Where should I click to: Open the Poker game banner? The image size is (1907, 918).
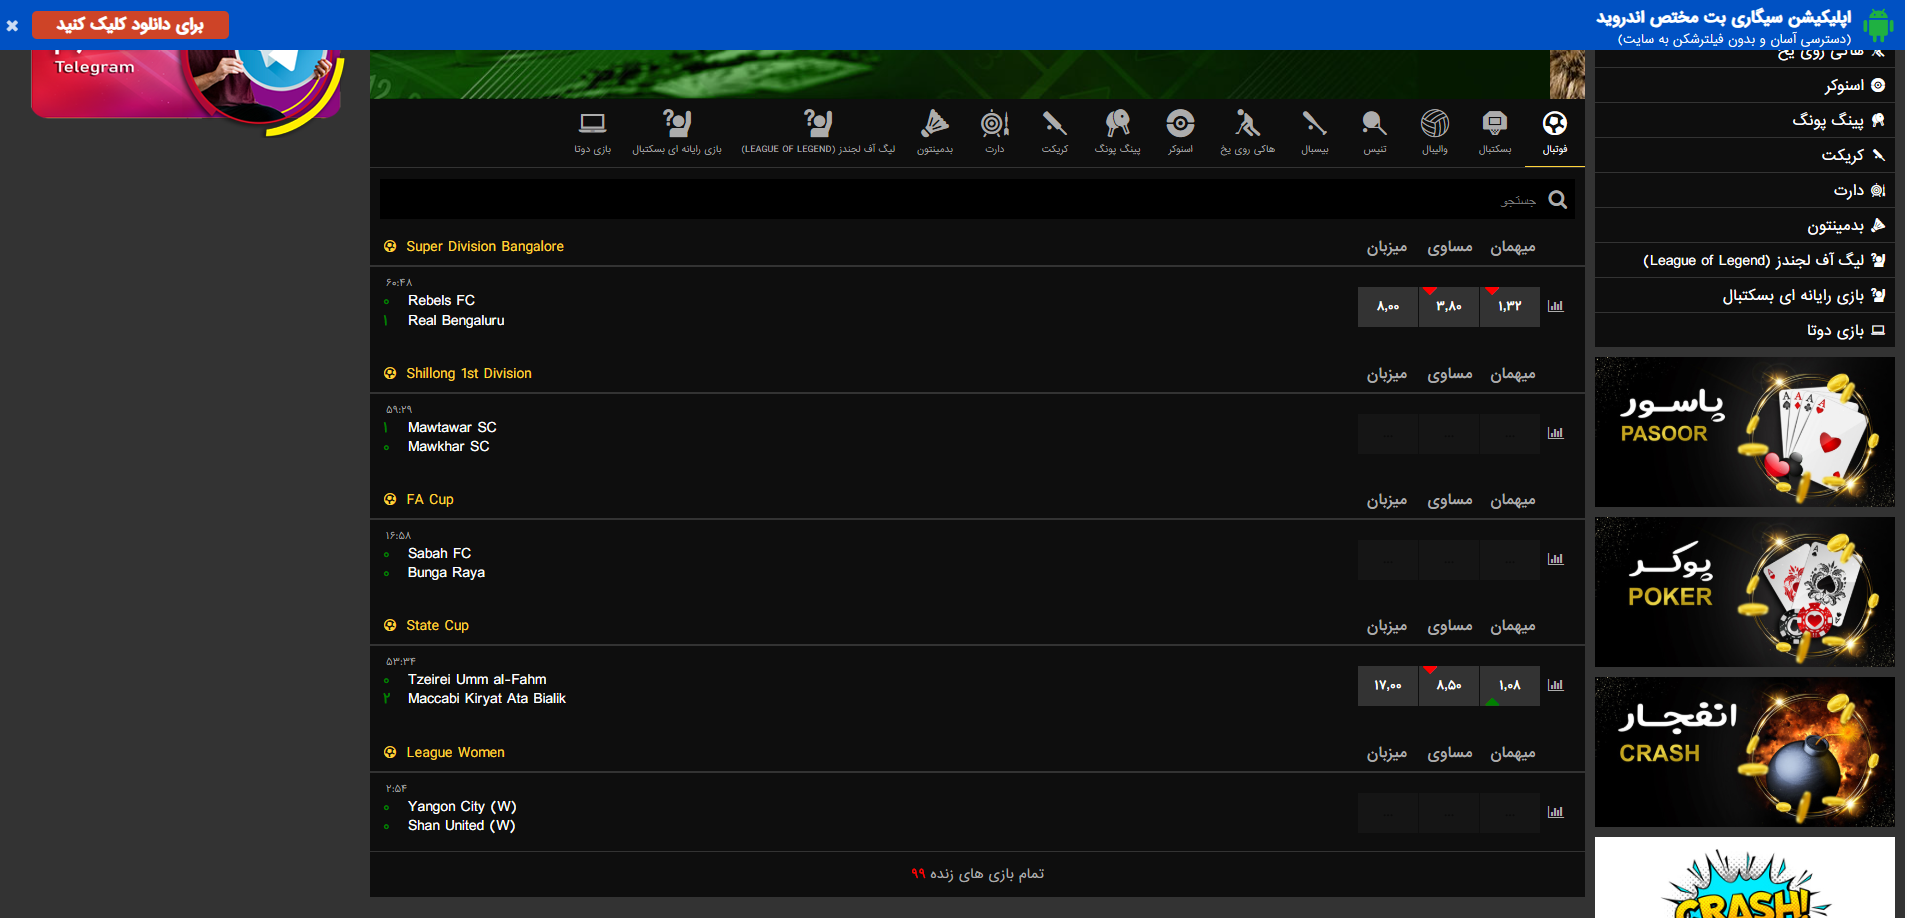1744,592
